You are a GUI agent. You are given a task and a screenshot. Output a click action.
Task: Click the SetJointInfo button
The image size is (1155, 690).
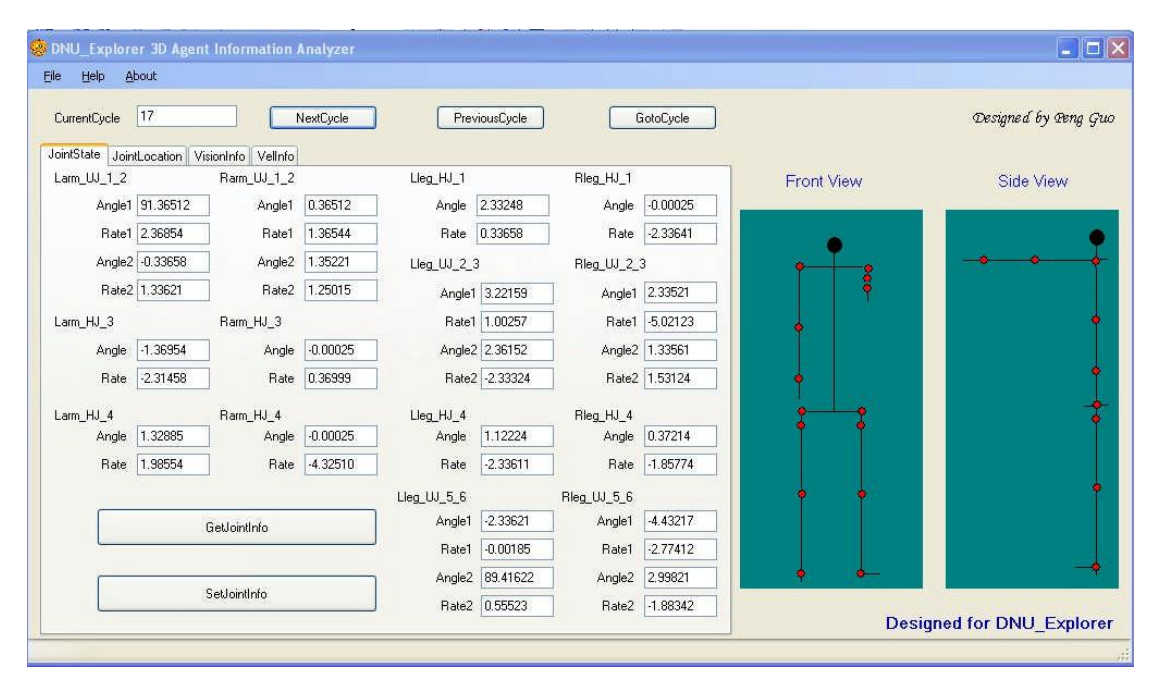coord(236,594)
